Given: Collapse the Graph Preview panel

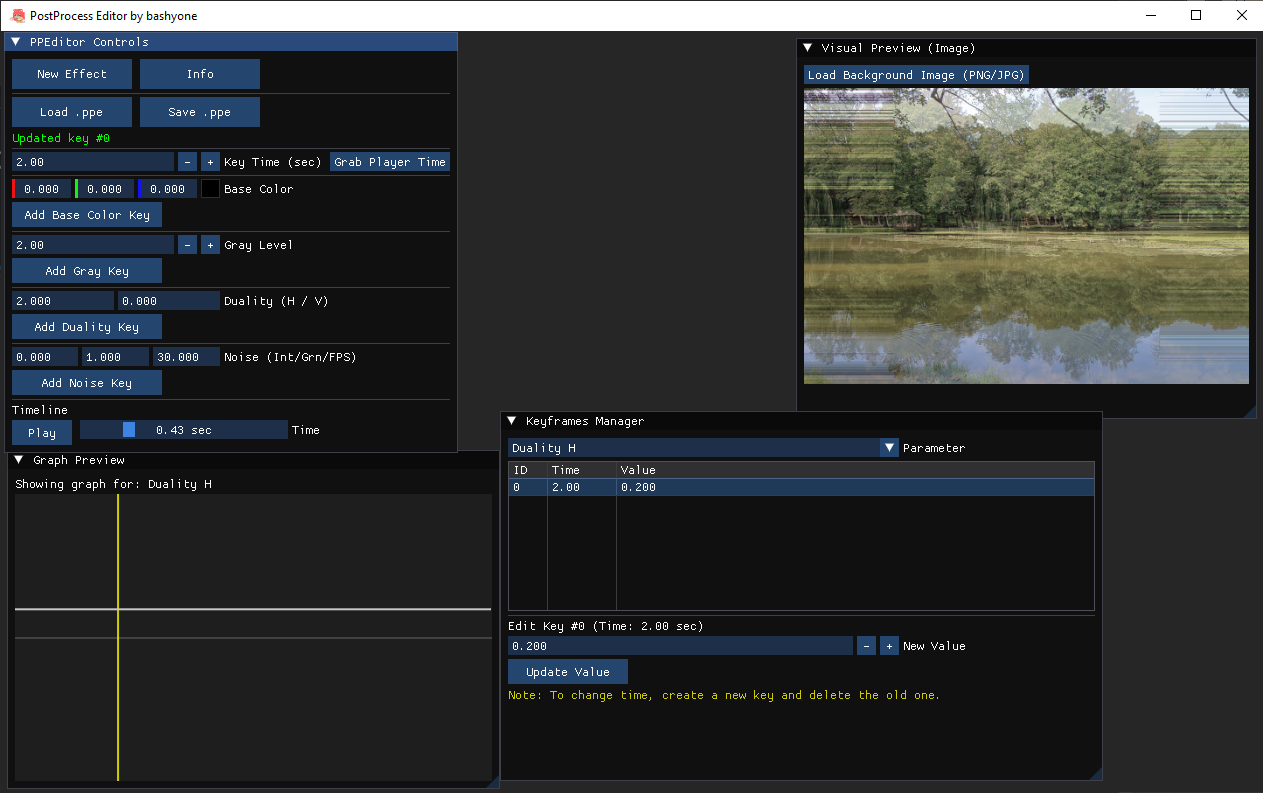Looking at the screenshot, I should coord(19,460).
